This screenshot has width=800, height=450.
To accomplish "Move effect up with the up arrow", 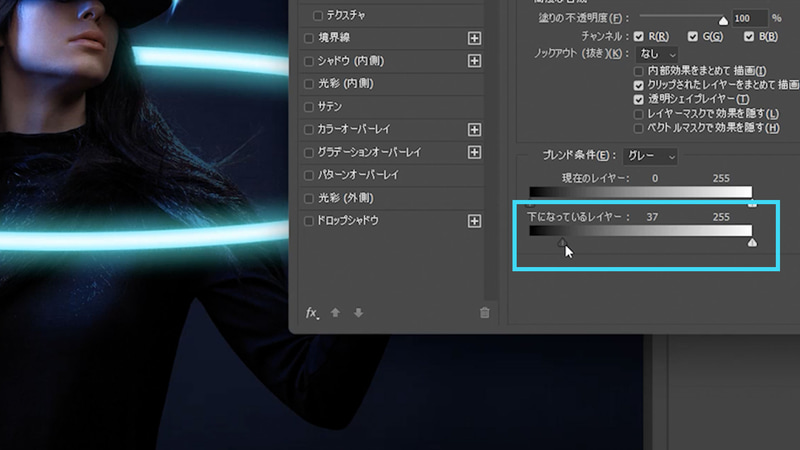I will click(x=335, y=313).
